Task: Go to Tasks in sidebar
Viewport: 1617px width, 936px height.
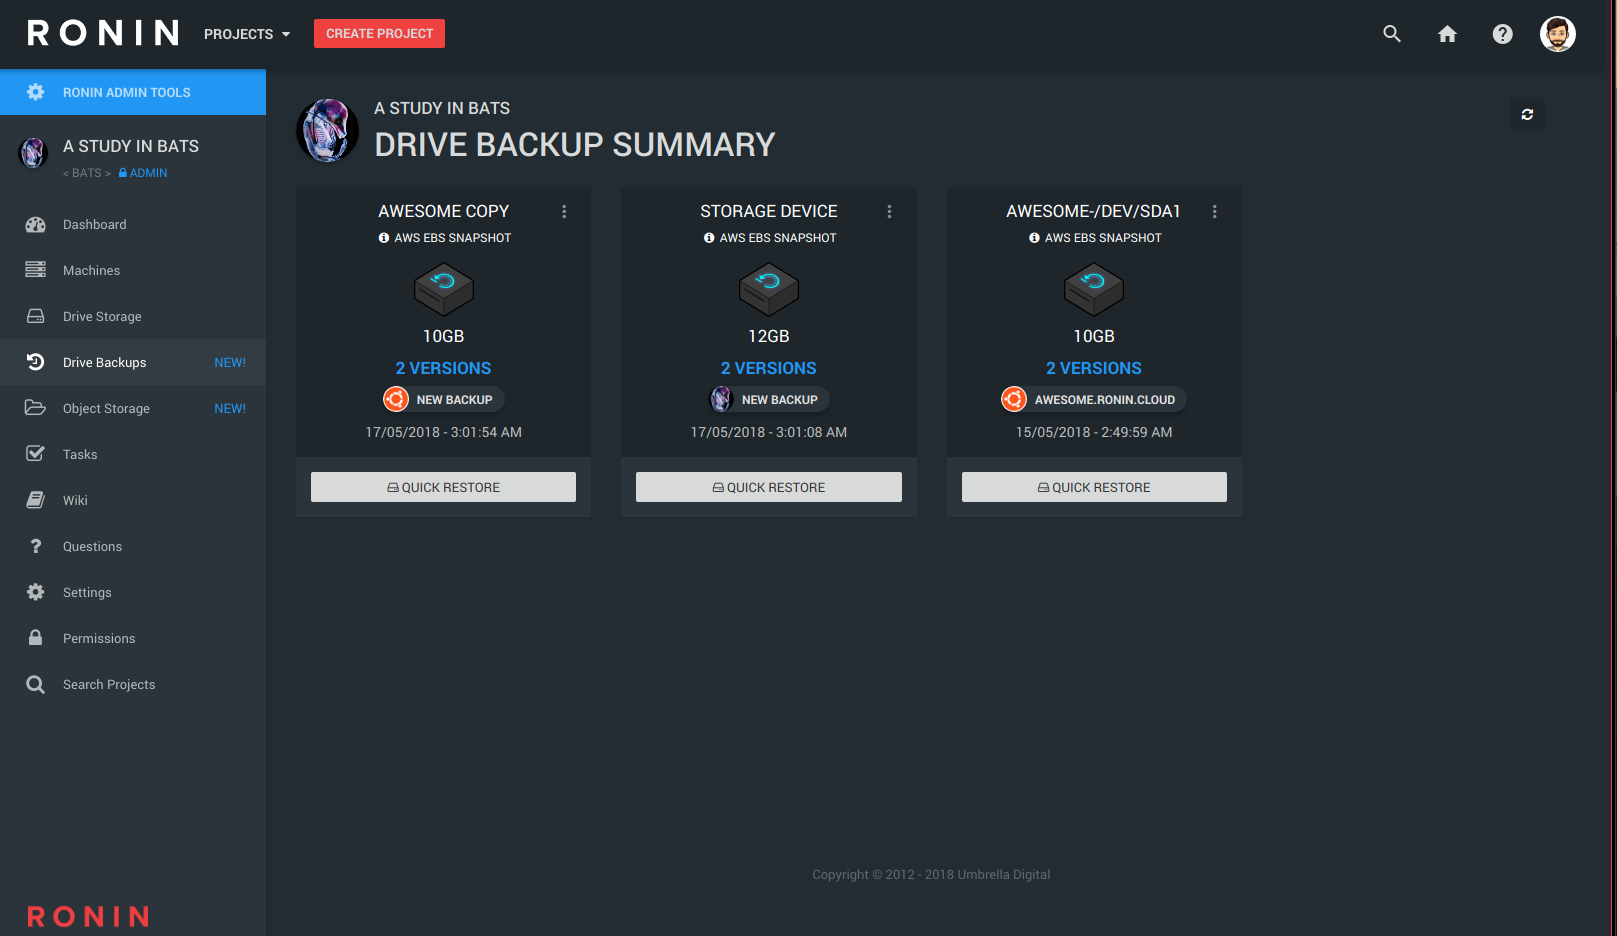Action: tap(133, 454)
